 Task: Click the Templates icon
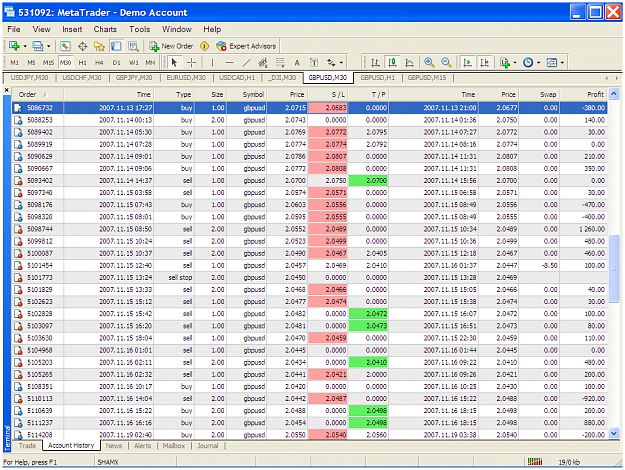(x=552, y=63)
